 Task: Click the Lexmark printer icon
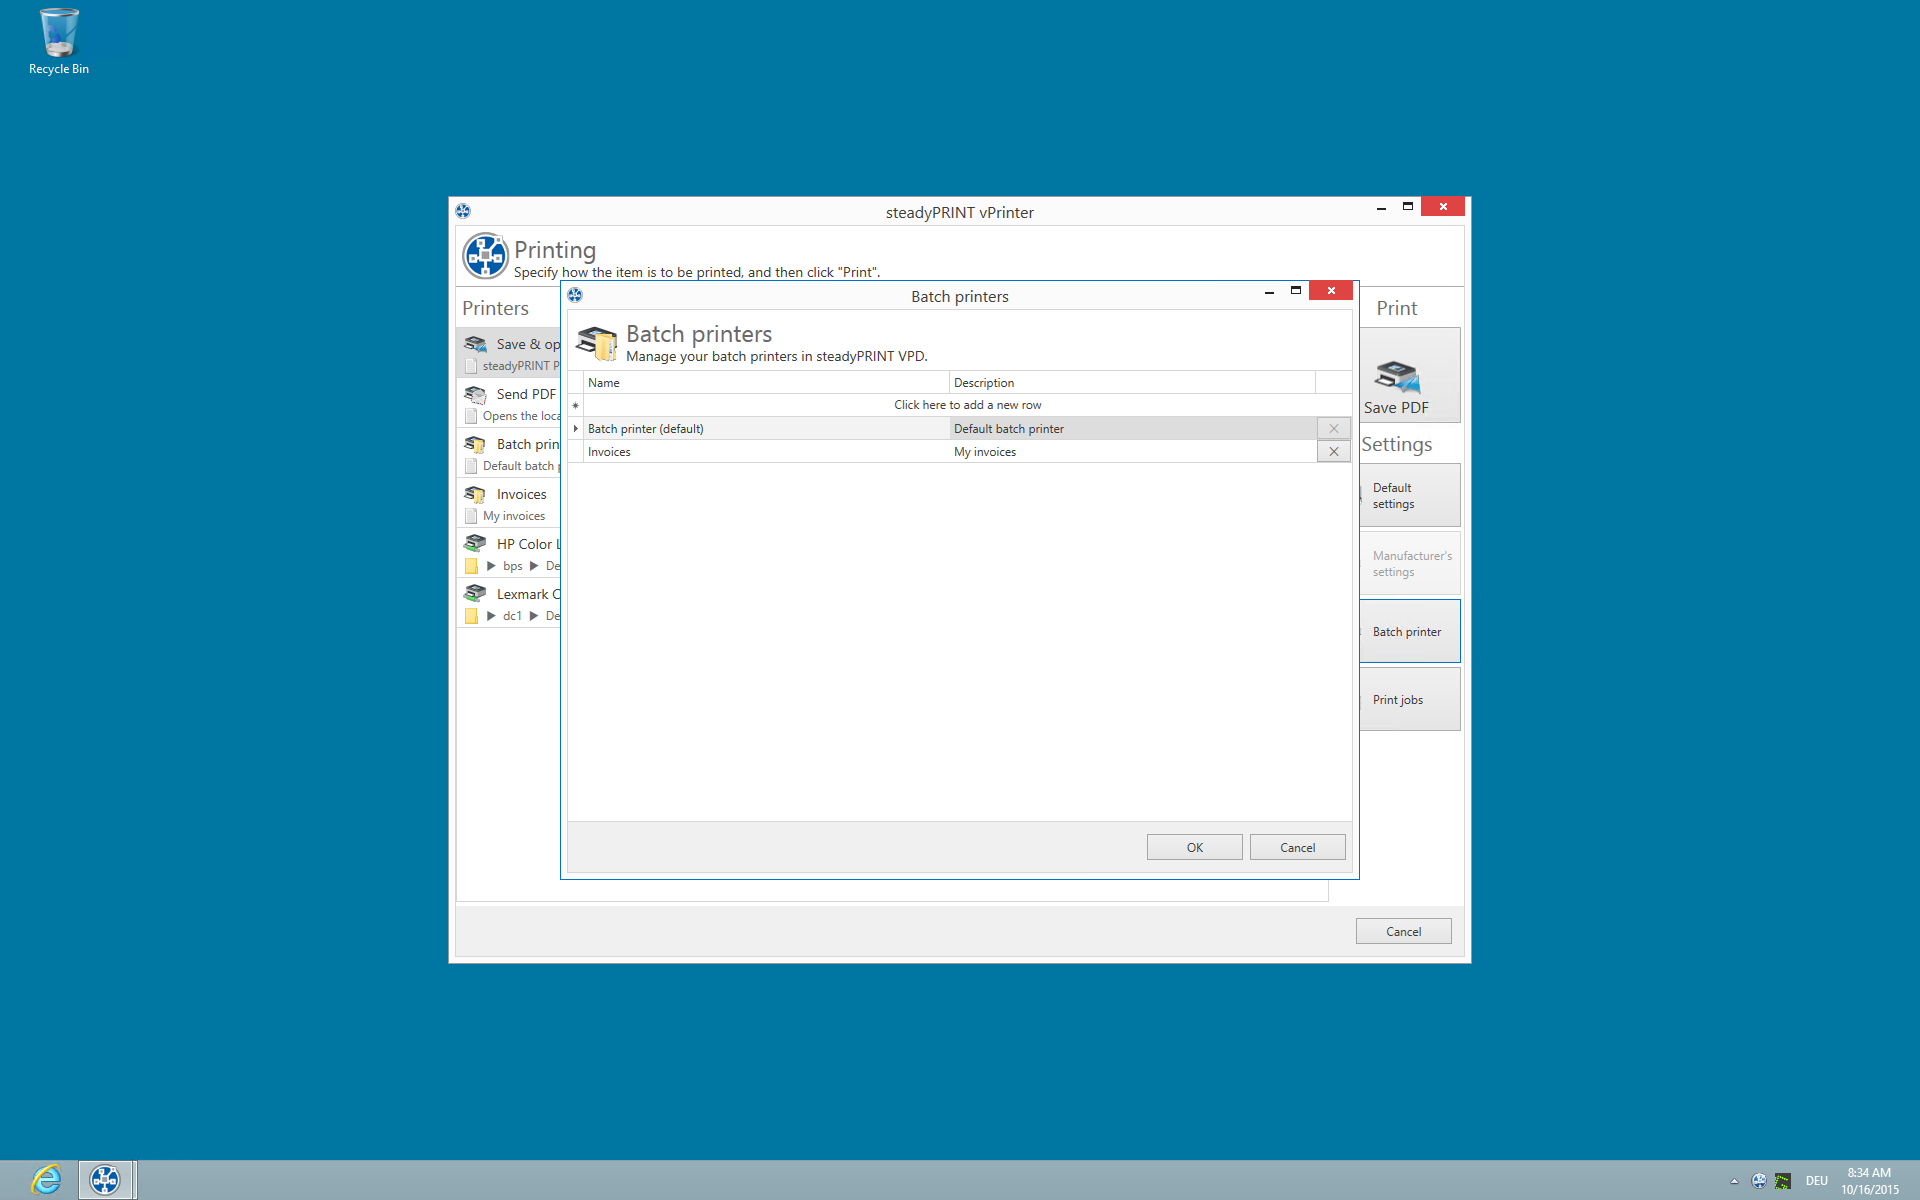pos(475,593)
